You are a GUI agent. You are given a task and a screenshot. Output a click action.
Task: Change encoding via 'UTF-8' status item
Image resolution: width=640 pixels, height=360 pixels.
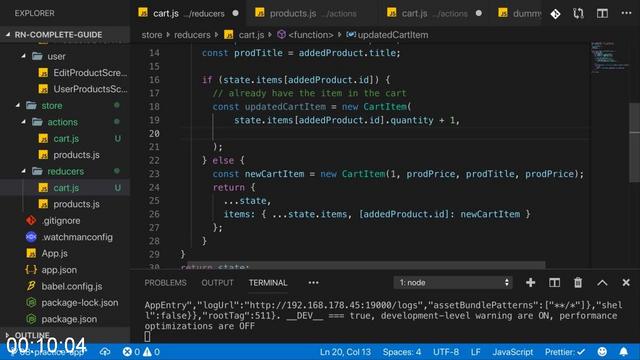pos(446,351)
